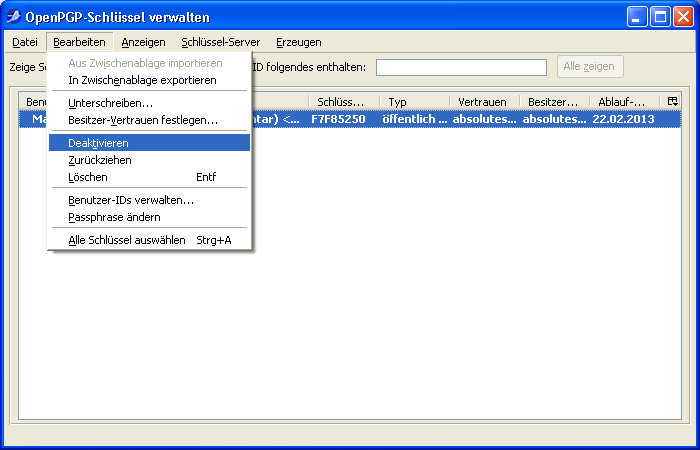The height and width of the screenshot is (450, 700).
Task: Sort by Ablauf-… column header
Action: [625, 102]
